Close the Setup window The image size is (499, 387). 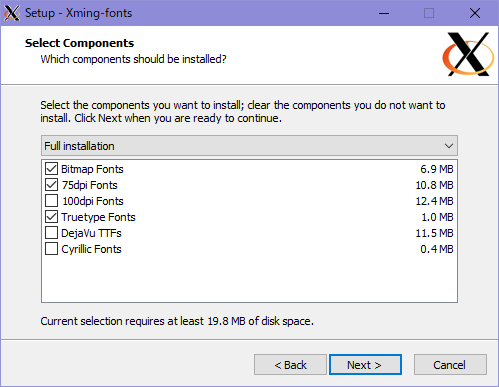[475, 13]
